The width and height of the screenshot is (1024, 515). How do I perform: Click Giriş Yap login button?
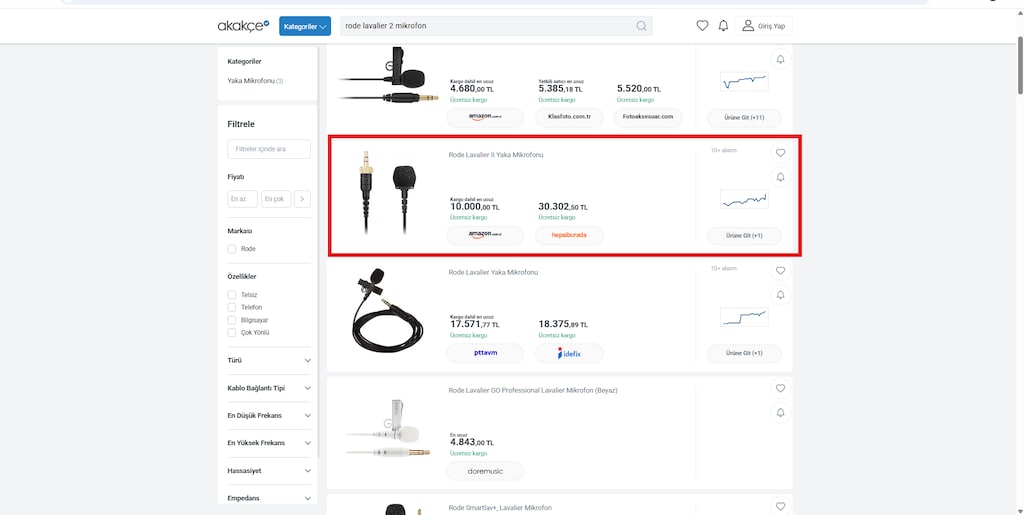coord(764,26)
